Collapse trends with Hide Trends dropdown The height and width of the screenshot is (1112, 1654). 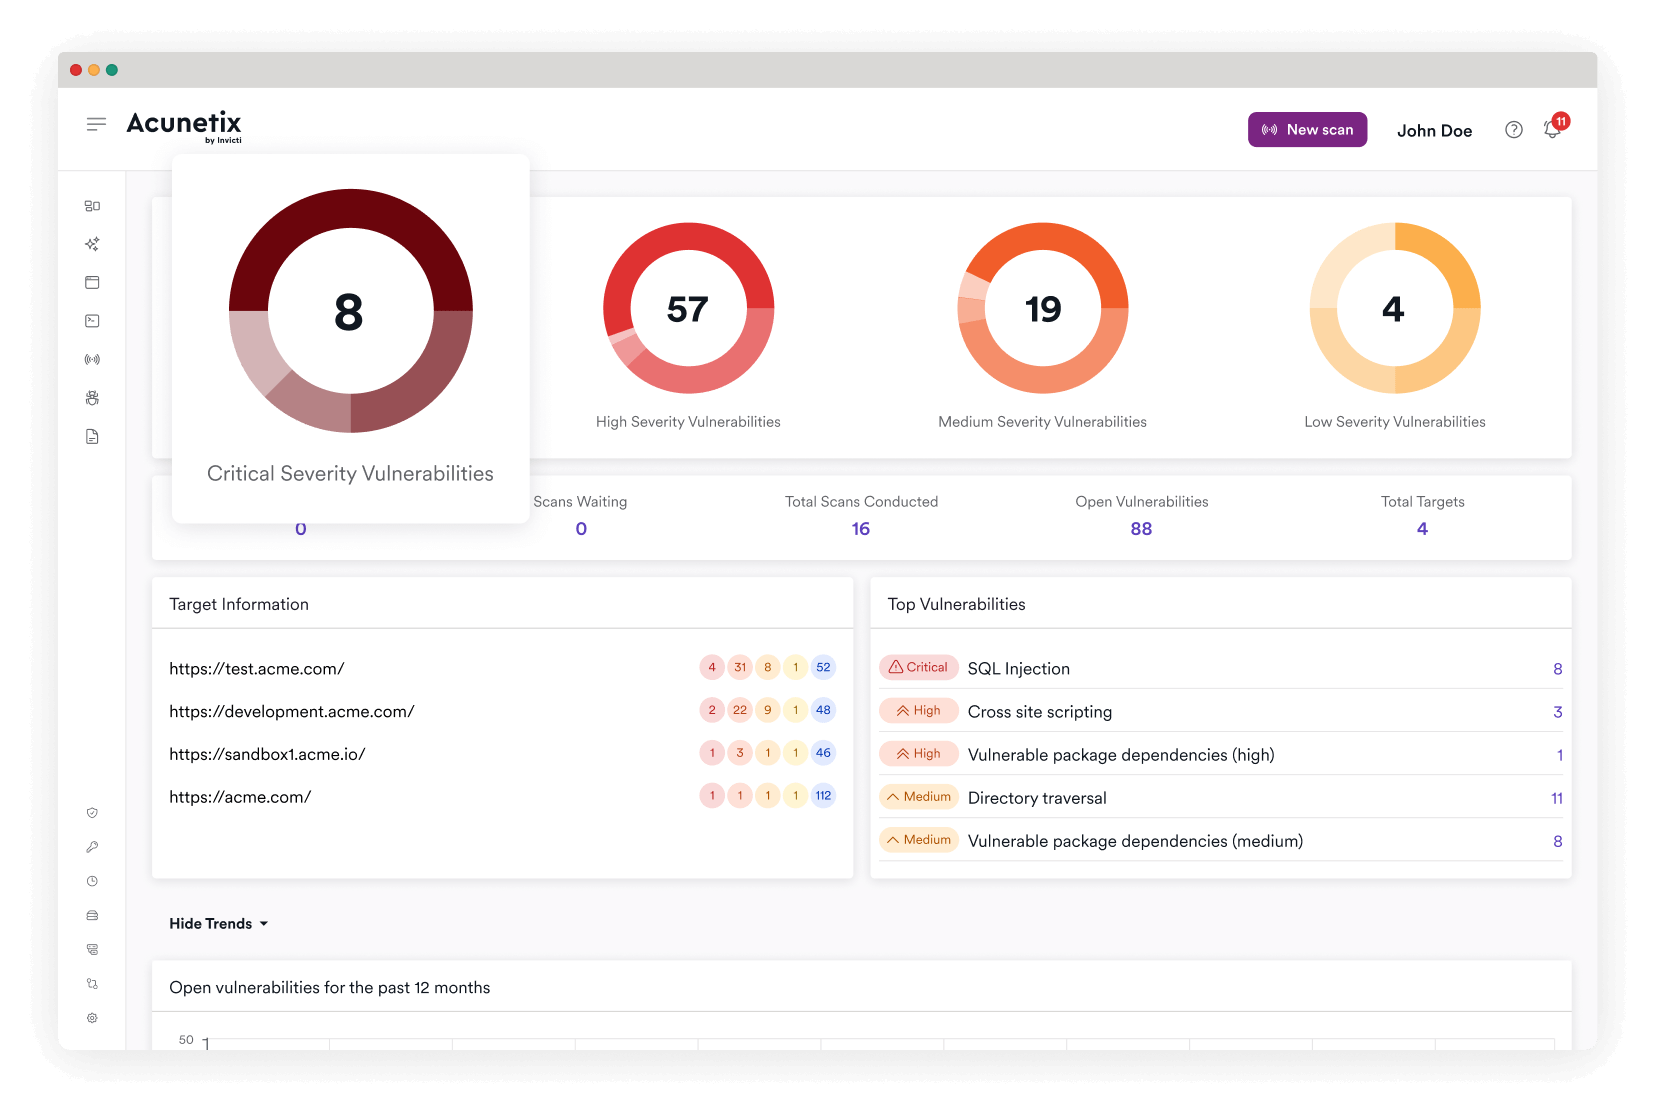218,924
